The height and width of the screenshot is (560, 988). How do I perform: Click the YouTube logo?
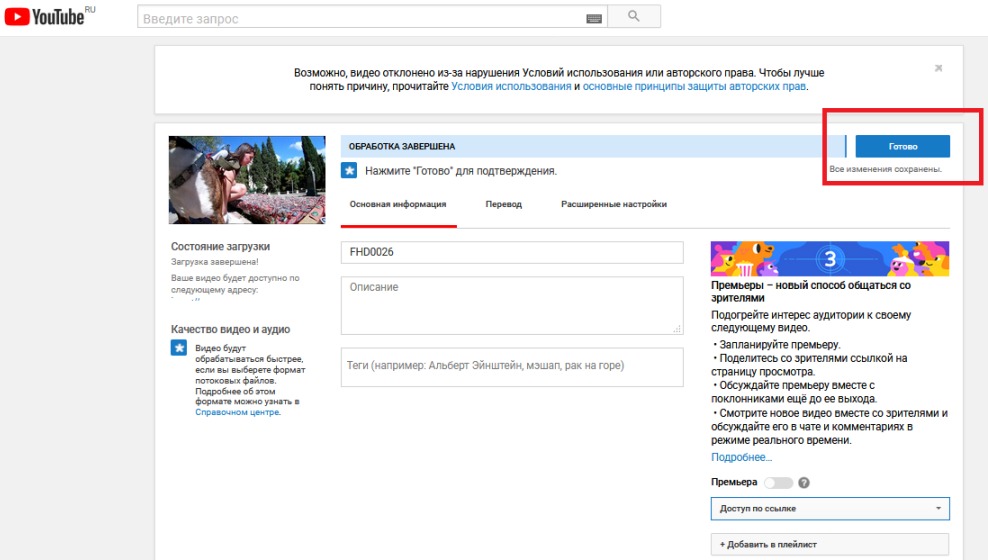point(50,17)
